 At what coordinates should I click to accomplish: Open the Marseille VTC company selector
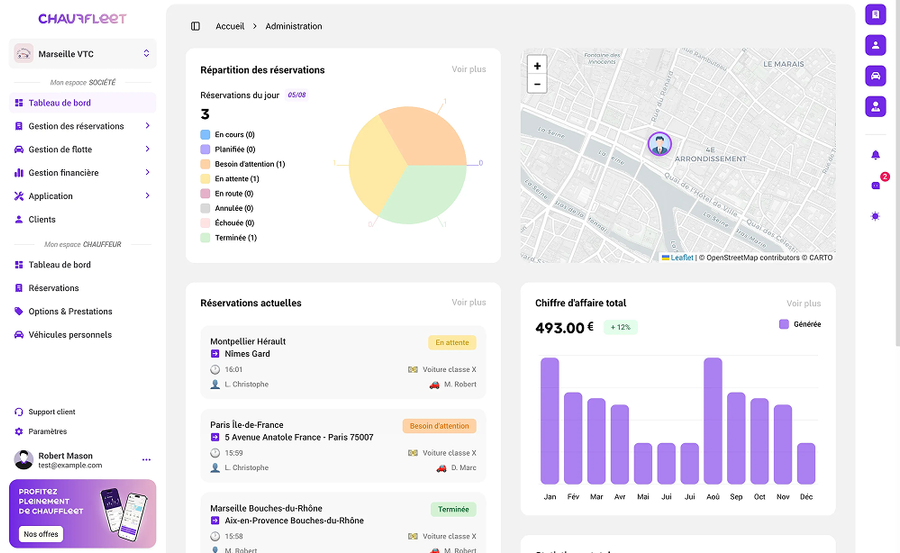(x=83, y=53)
